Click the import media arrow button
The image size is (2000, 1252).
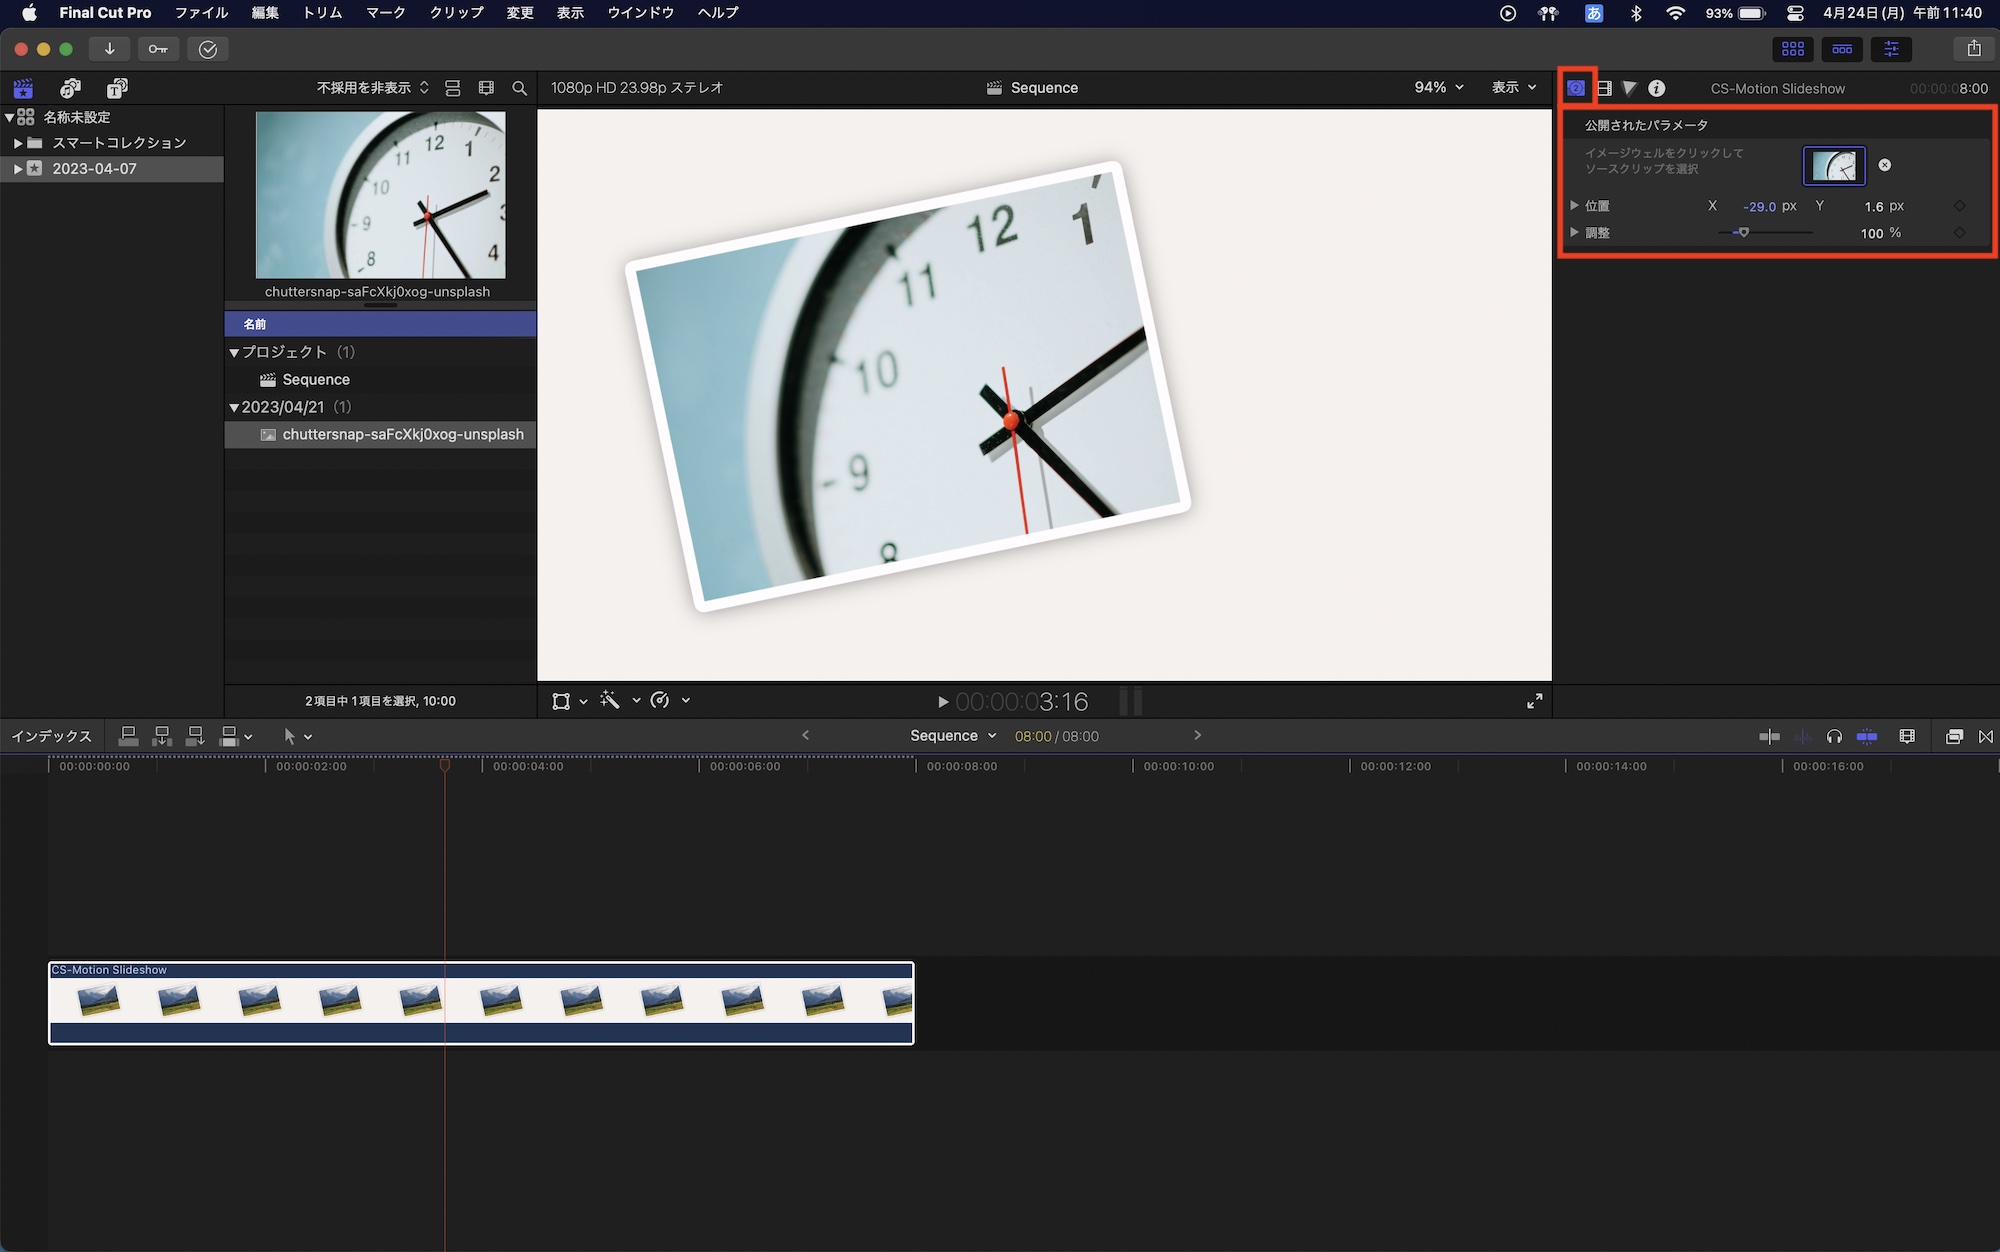(x=109, y=49)
